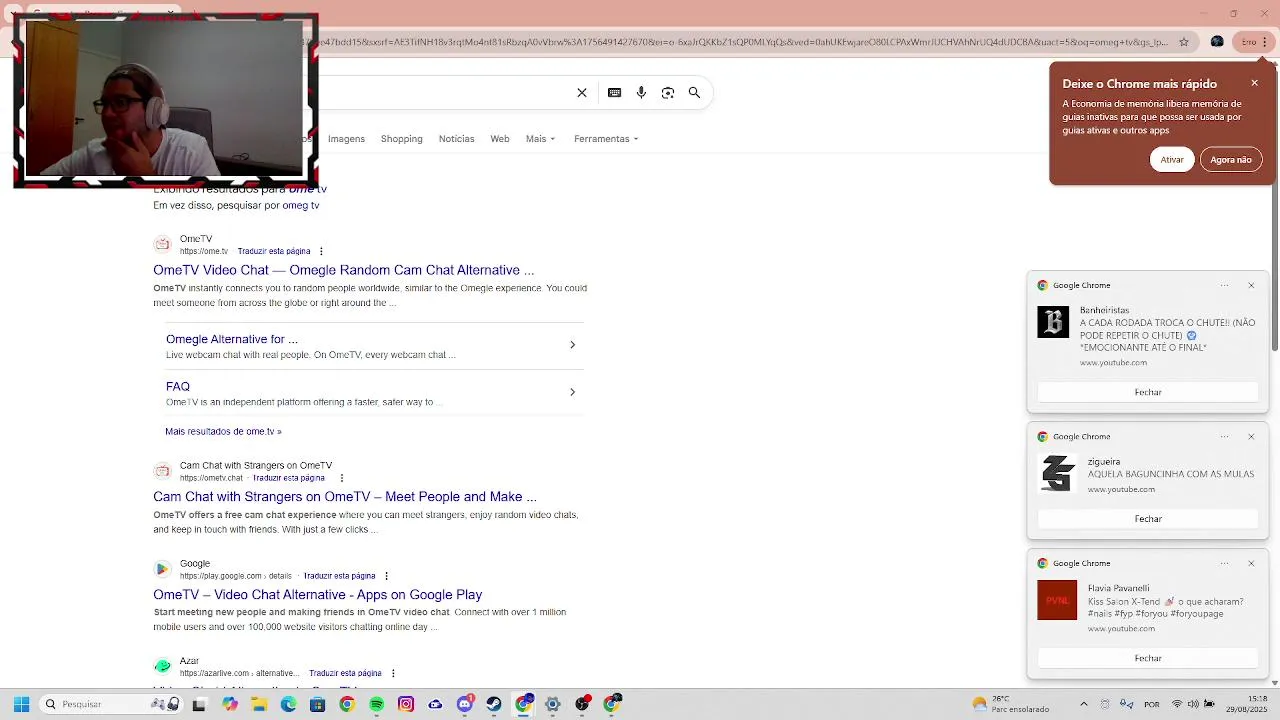This screenshot has height=720, width=1280.
Task: Open options for the Azar result
Action: coord(393,673)
